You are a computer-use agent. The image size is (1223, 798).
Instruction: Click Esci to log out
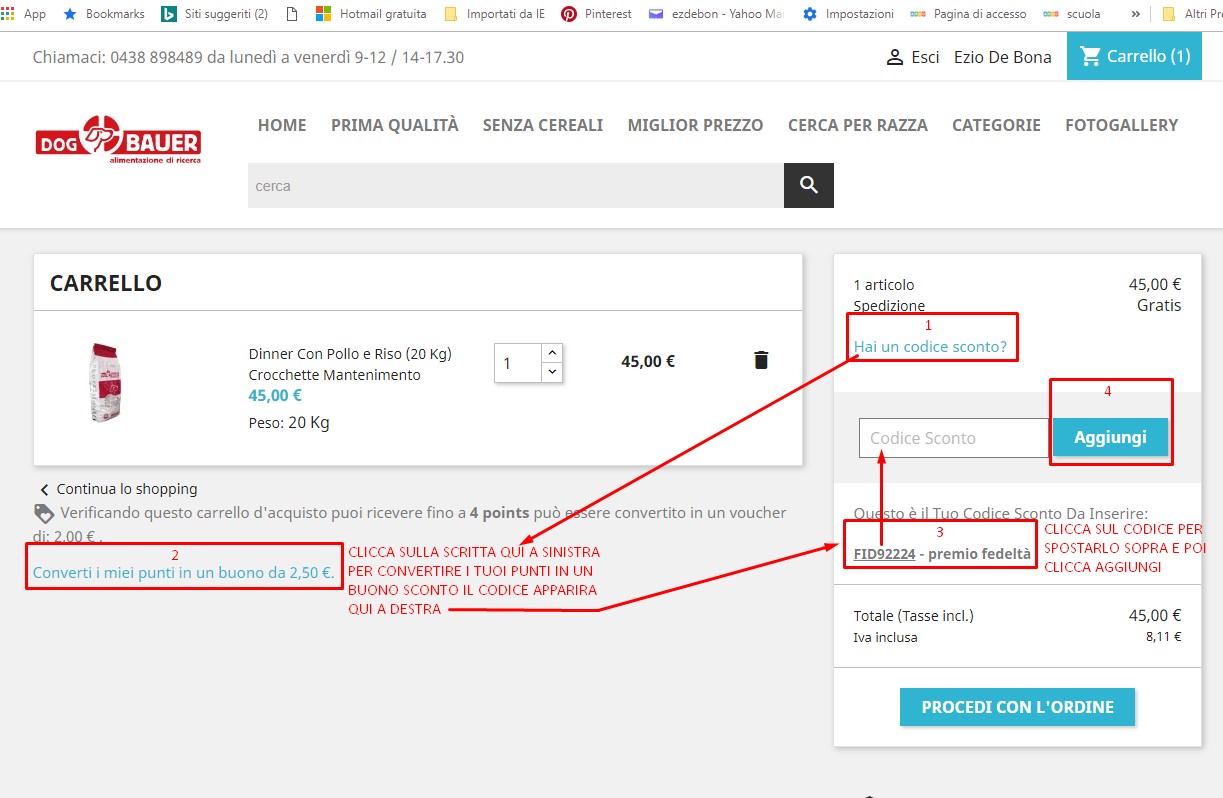(x=913, y=57)
